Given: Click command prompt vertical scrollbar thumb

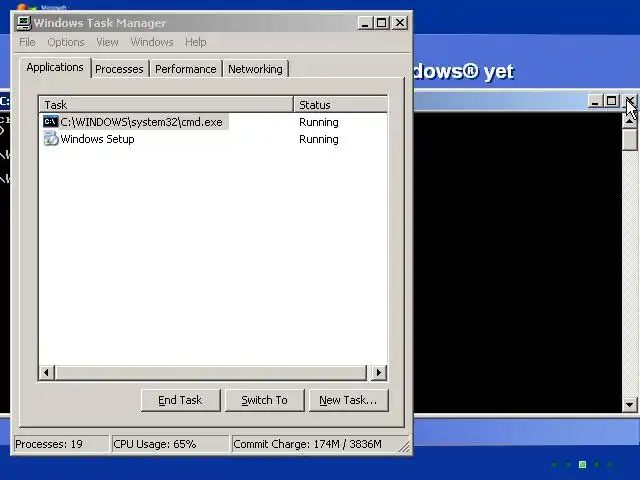Looking at the screenshot, I should point(630,139).
